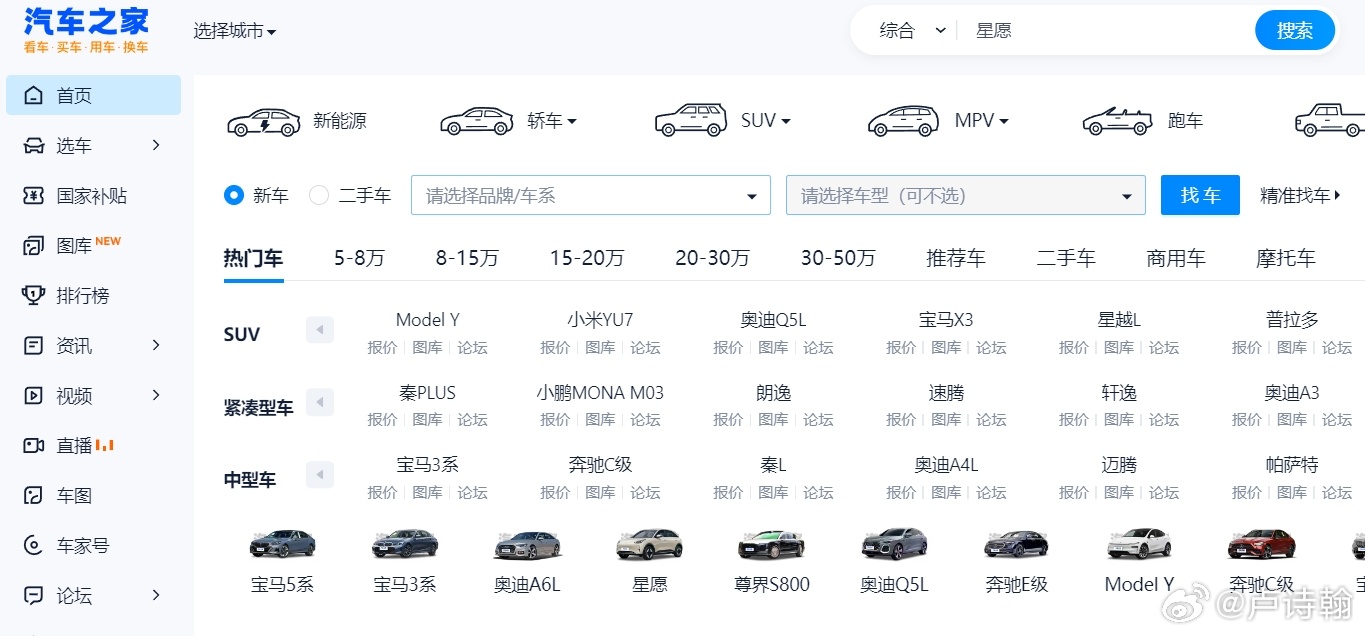
Task: Click 图库 under 奥迪Q5L in SUV row
Action: click(x=773, y=348)
